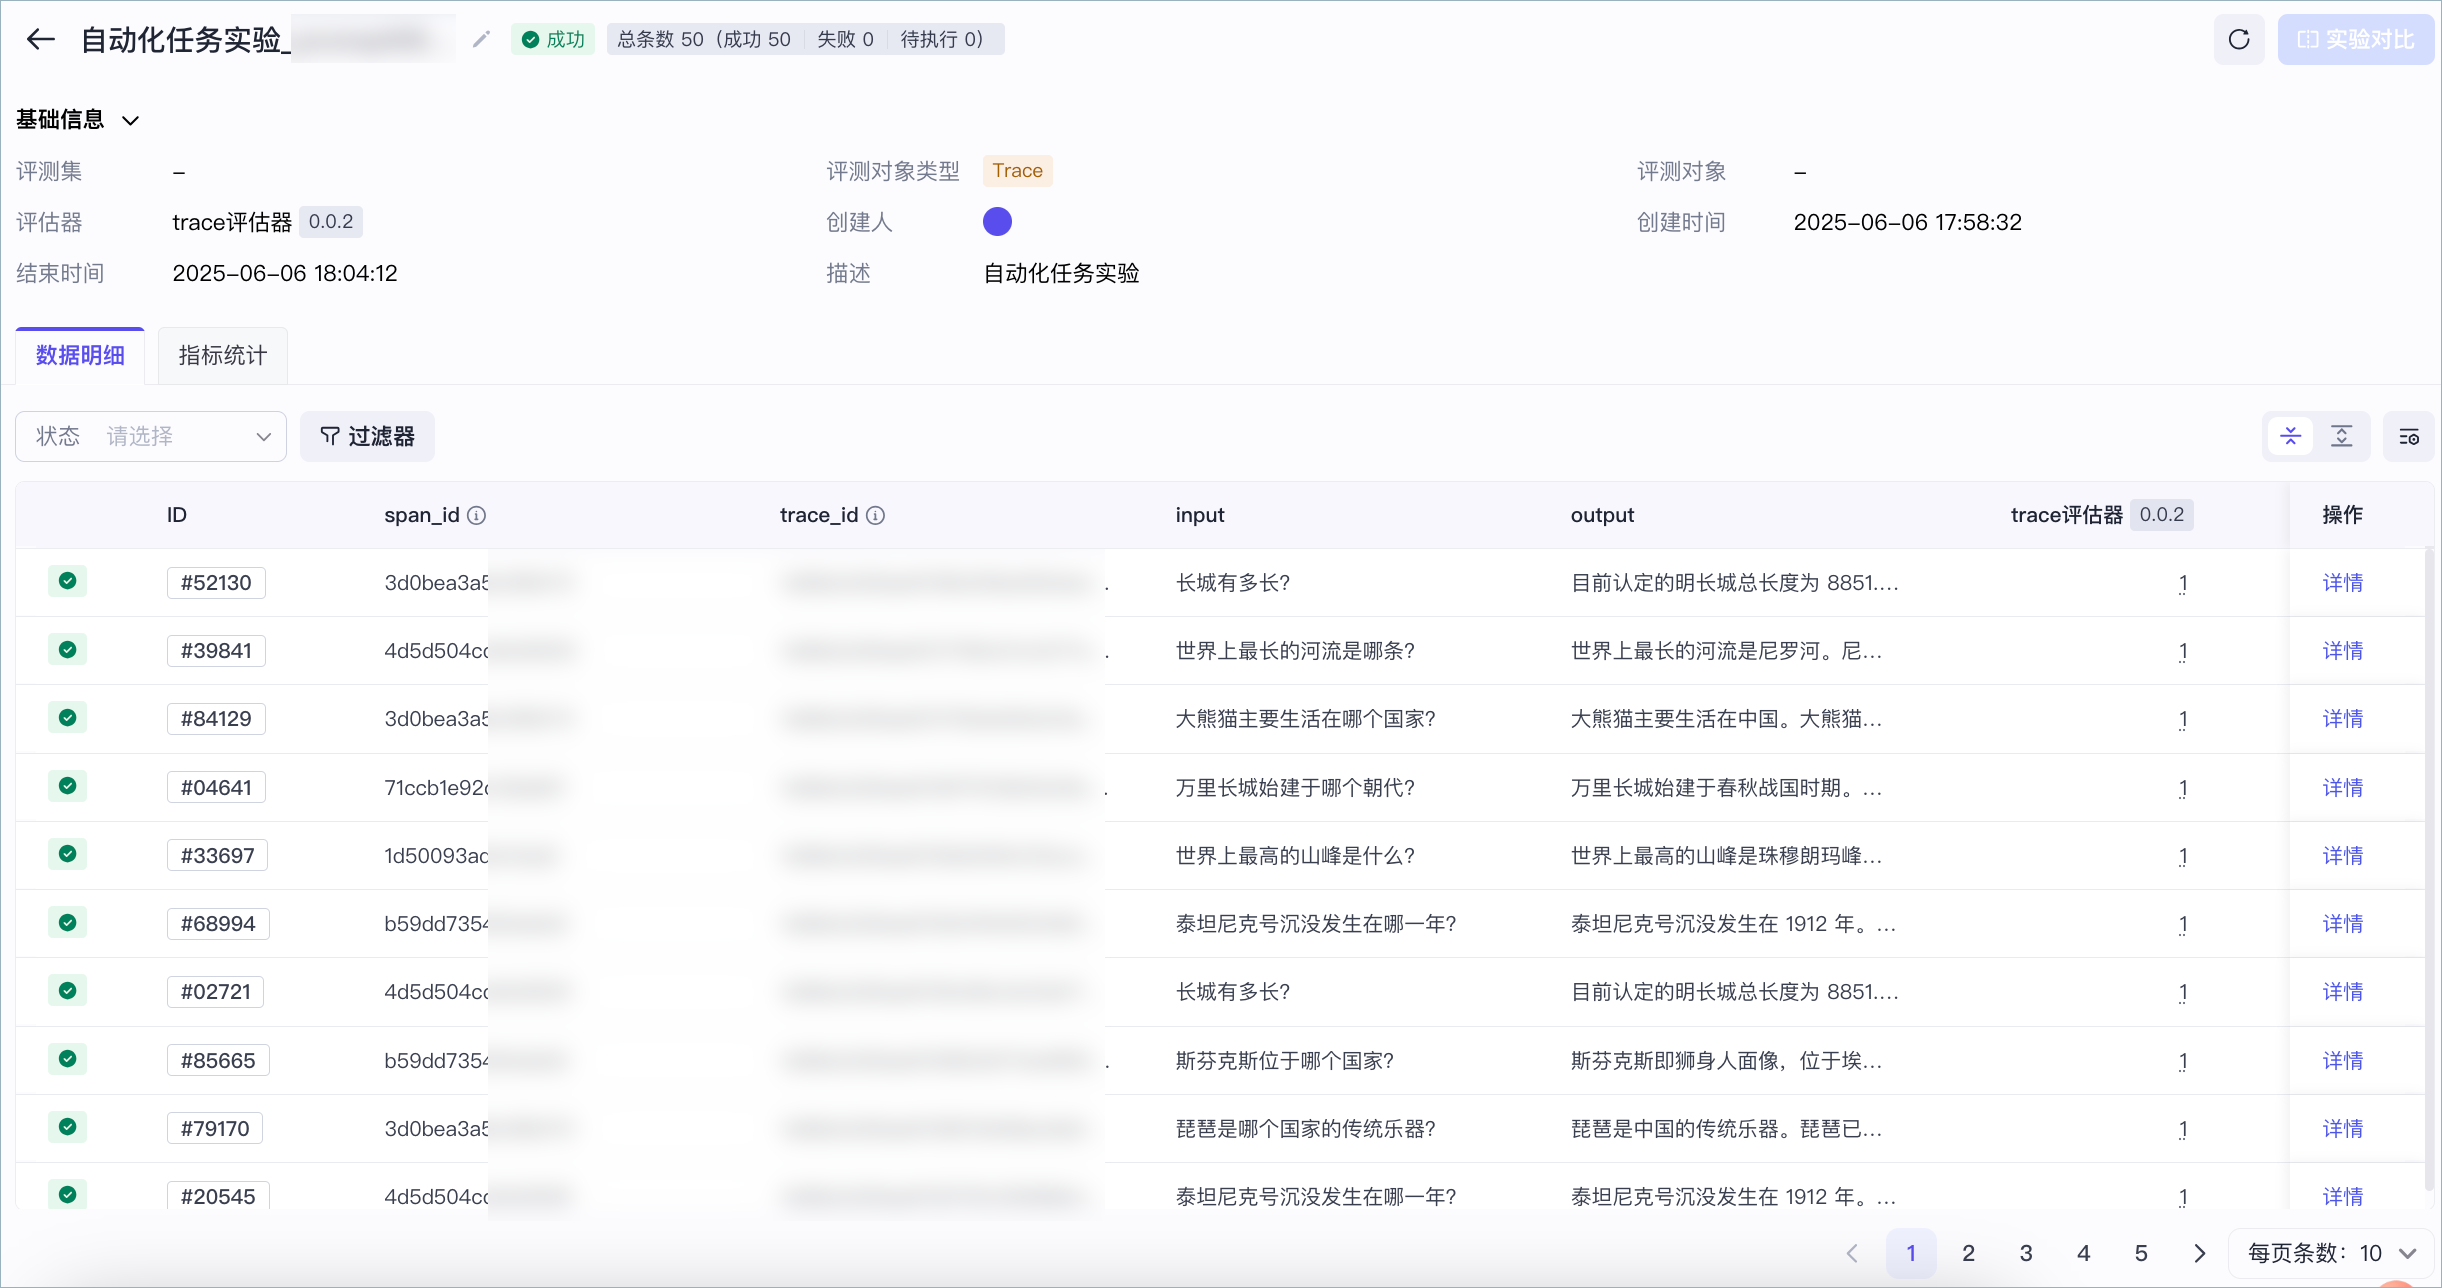Viewport: 2442px width, 1288px height.
Task: Click status icon of row #39841
Action: tap(67, 649)
